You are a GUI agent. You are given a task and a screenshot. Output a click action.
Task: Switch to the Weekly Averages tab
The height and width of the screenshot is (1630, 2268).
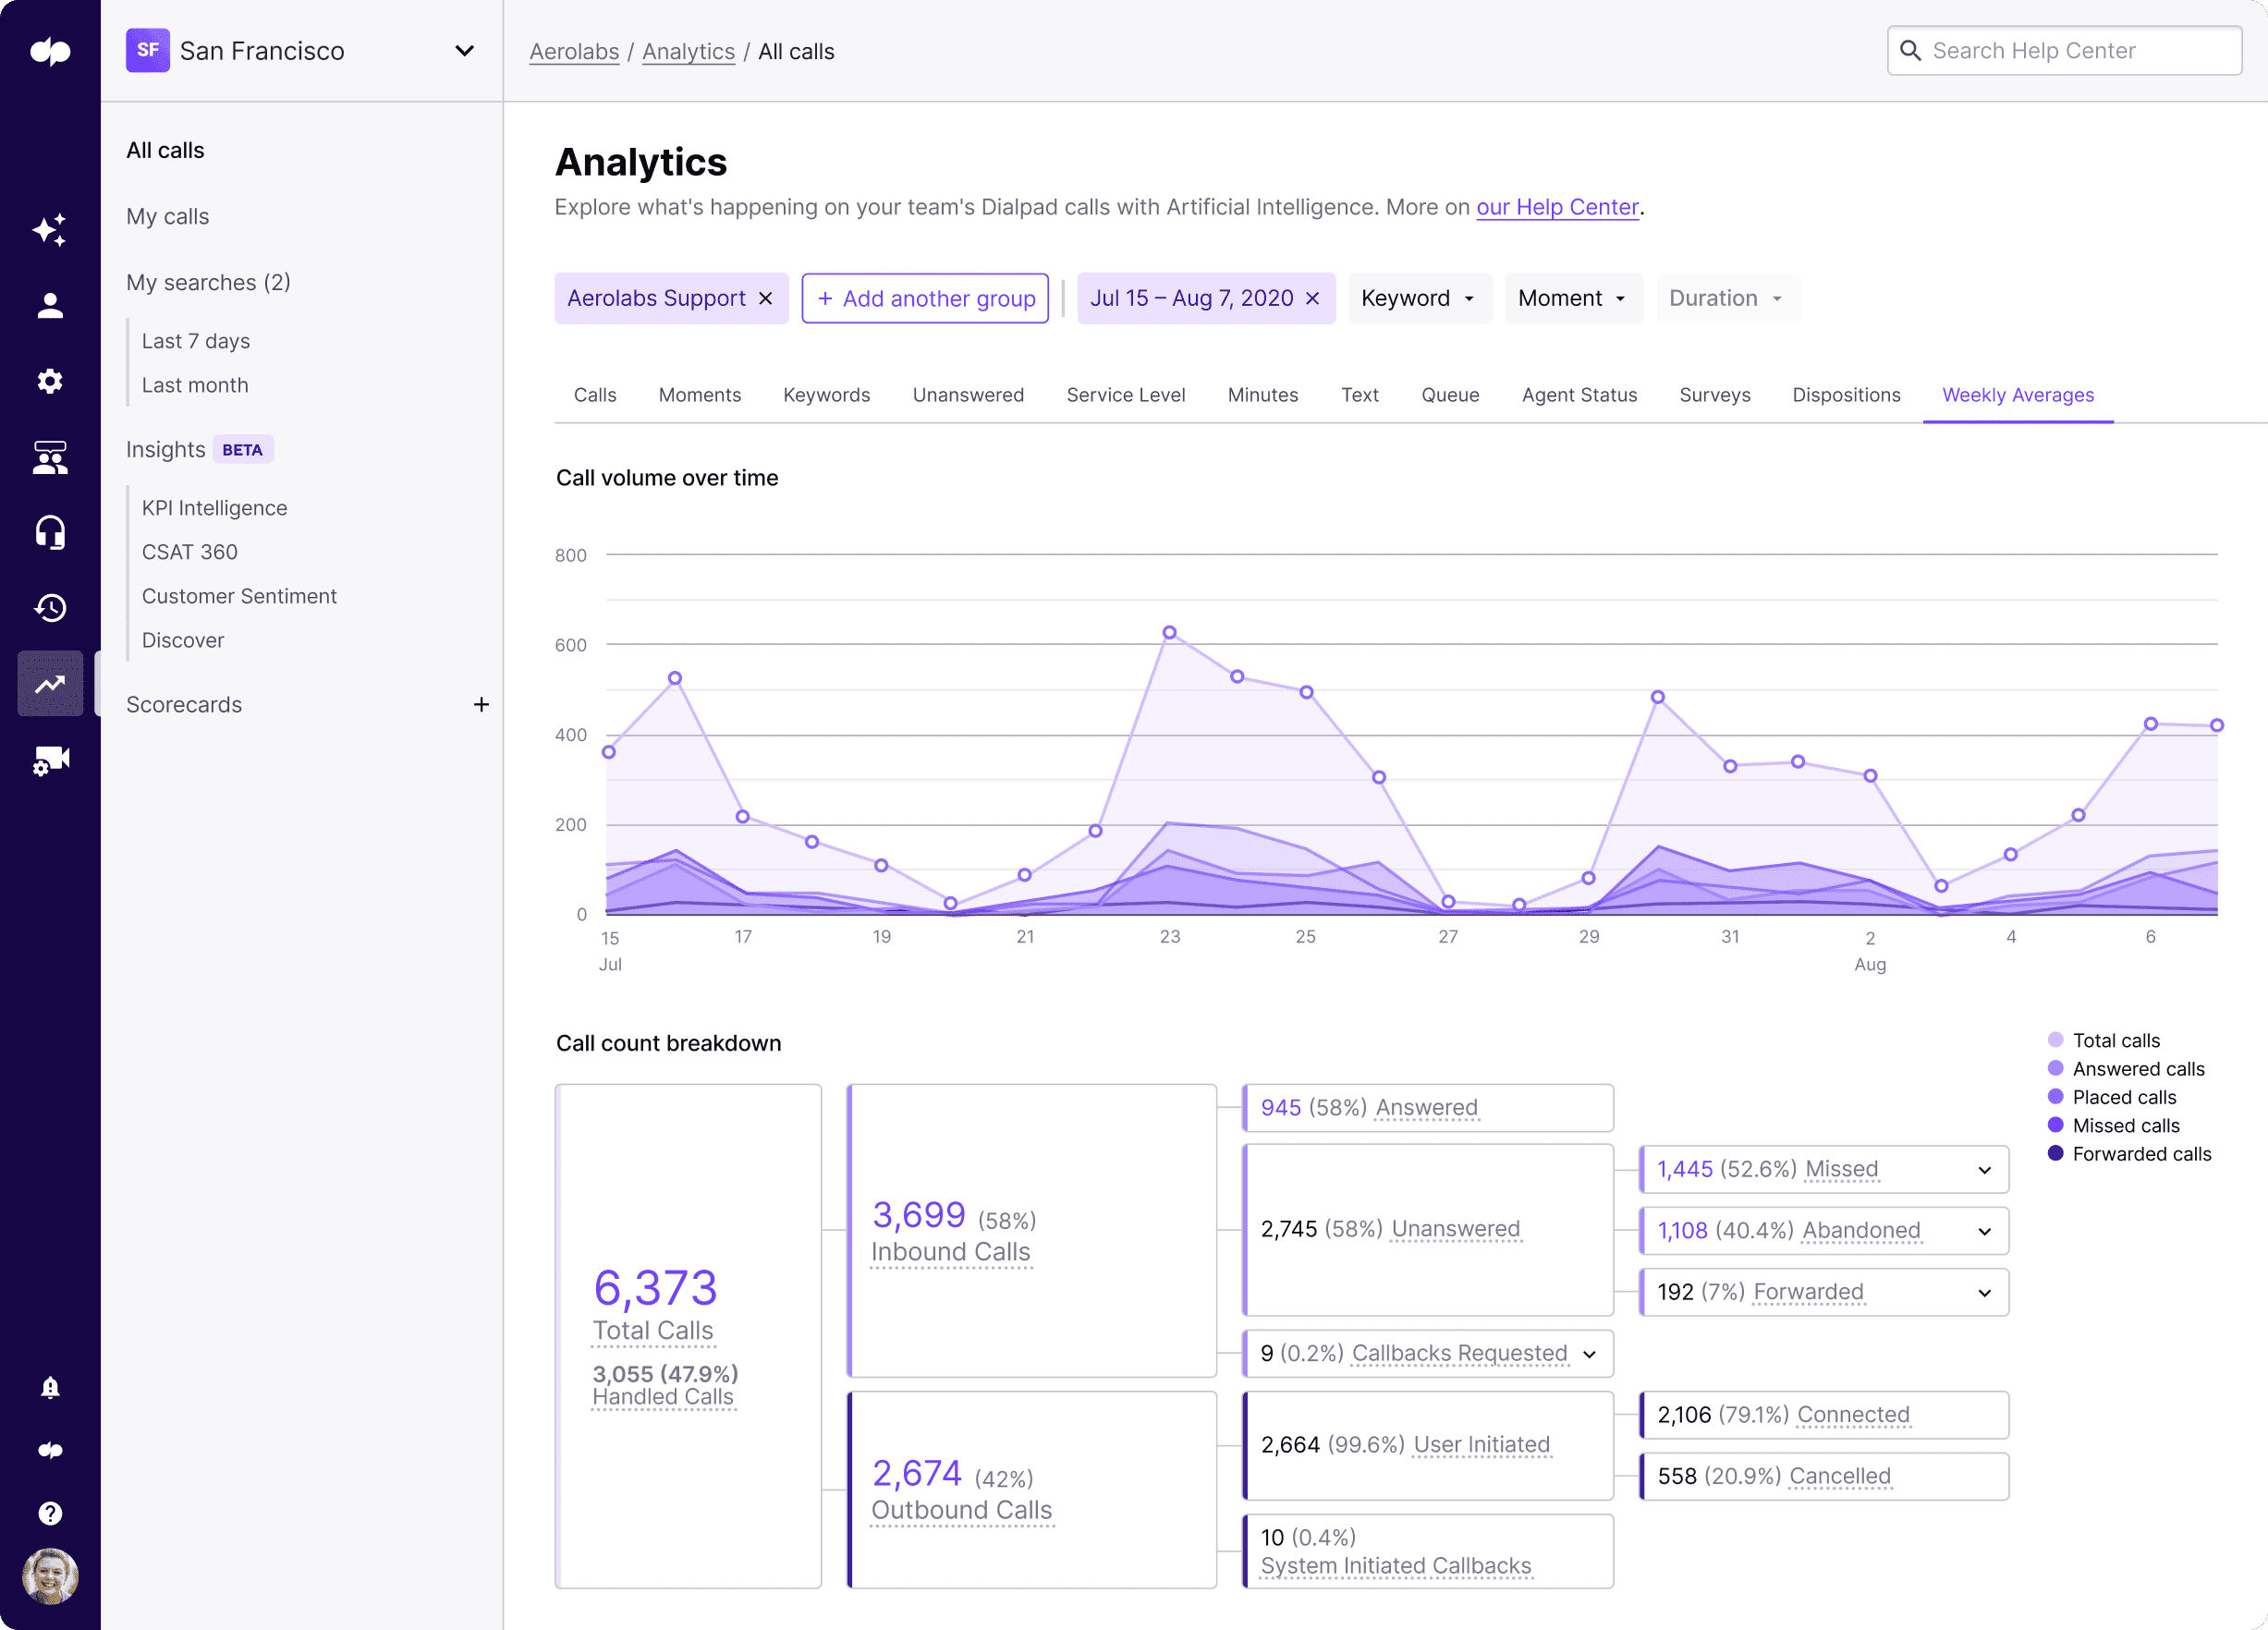pyautogui.click(x=2018, y=395)
